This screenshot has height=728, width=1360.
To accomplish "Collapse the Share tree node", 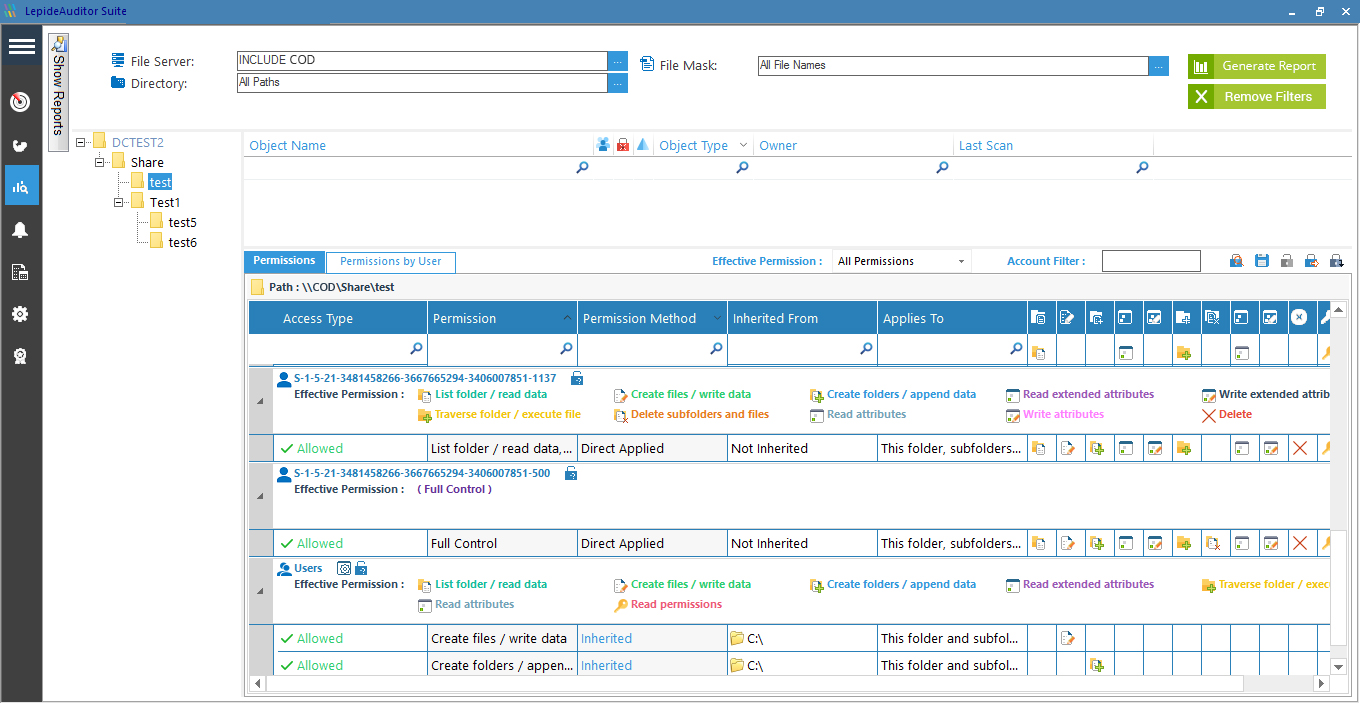I will [100, 162].
